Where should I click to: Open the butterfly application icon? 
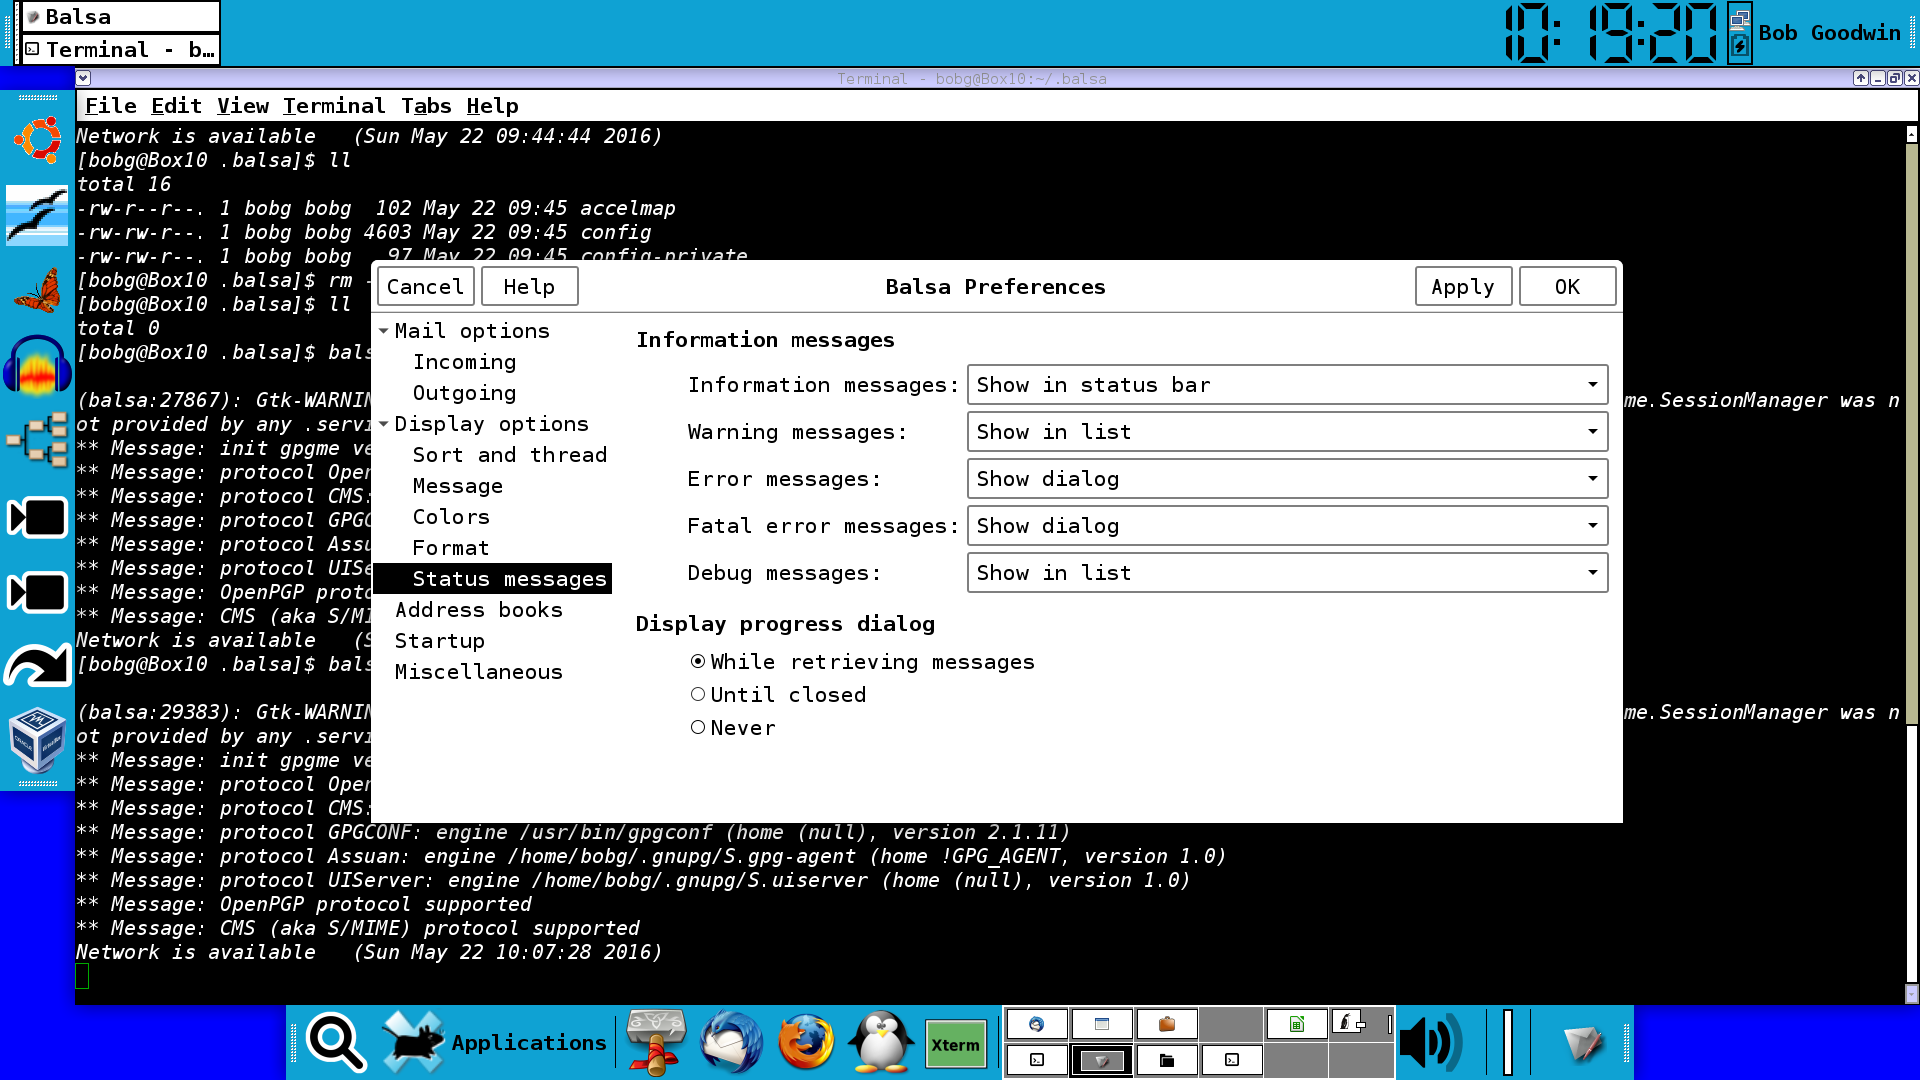point(38,291)
